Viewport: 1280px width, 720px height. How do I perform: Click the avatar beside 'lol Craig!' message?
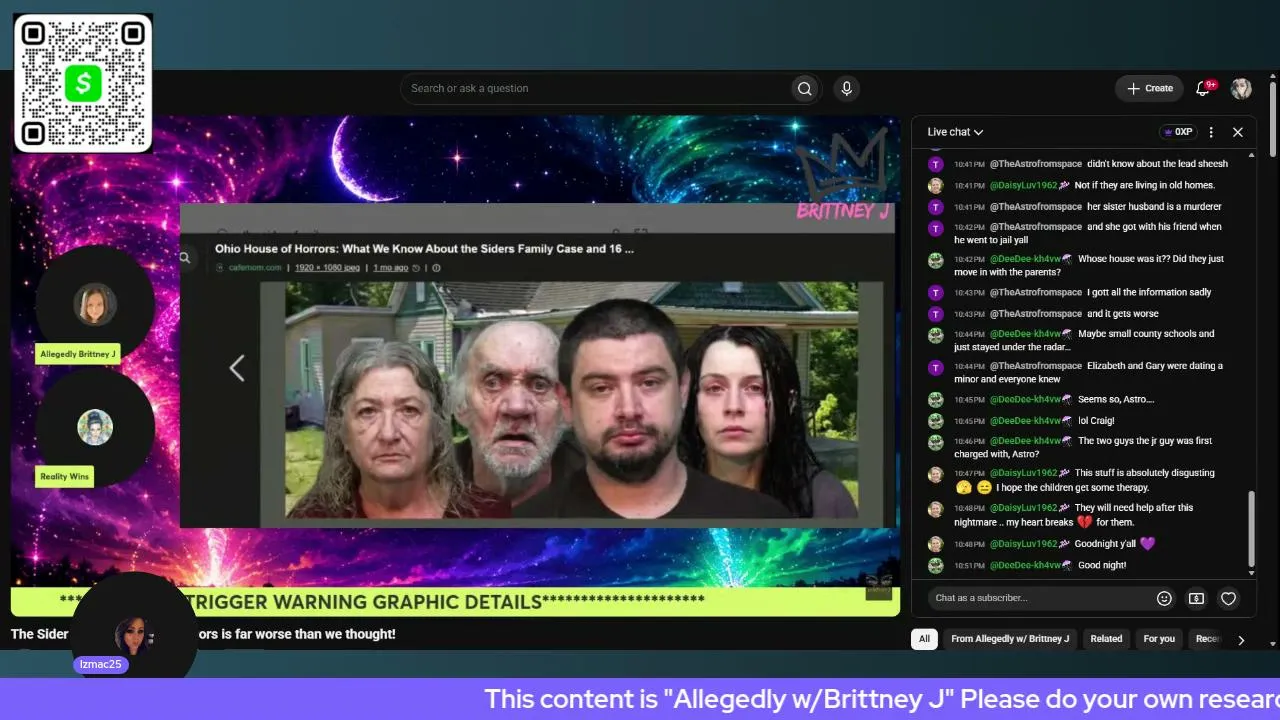(x=935, y=421)
